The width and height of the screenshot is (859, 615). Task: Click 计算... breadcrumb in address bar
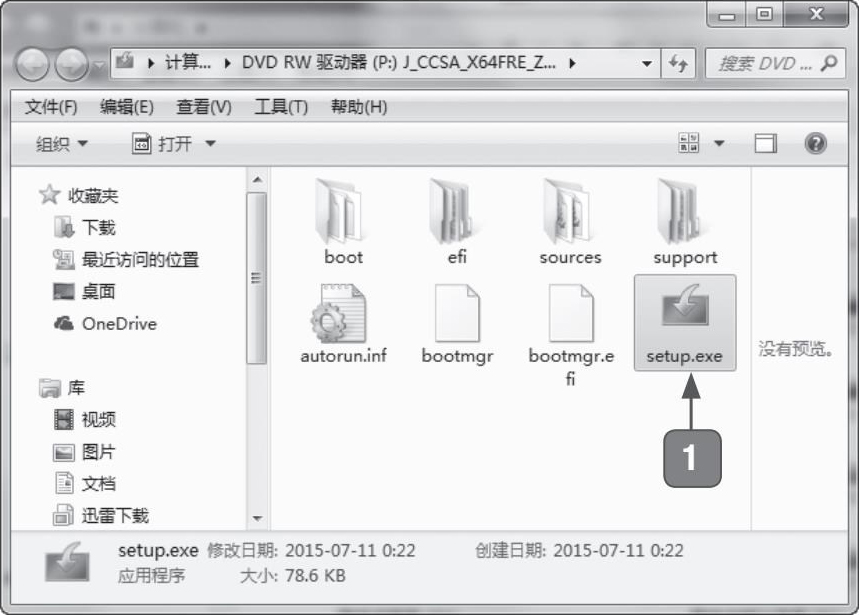tap(187, 63)
